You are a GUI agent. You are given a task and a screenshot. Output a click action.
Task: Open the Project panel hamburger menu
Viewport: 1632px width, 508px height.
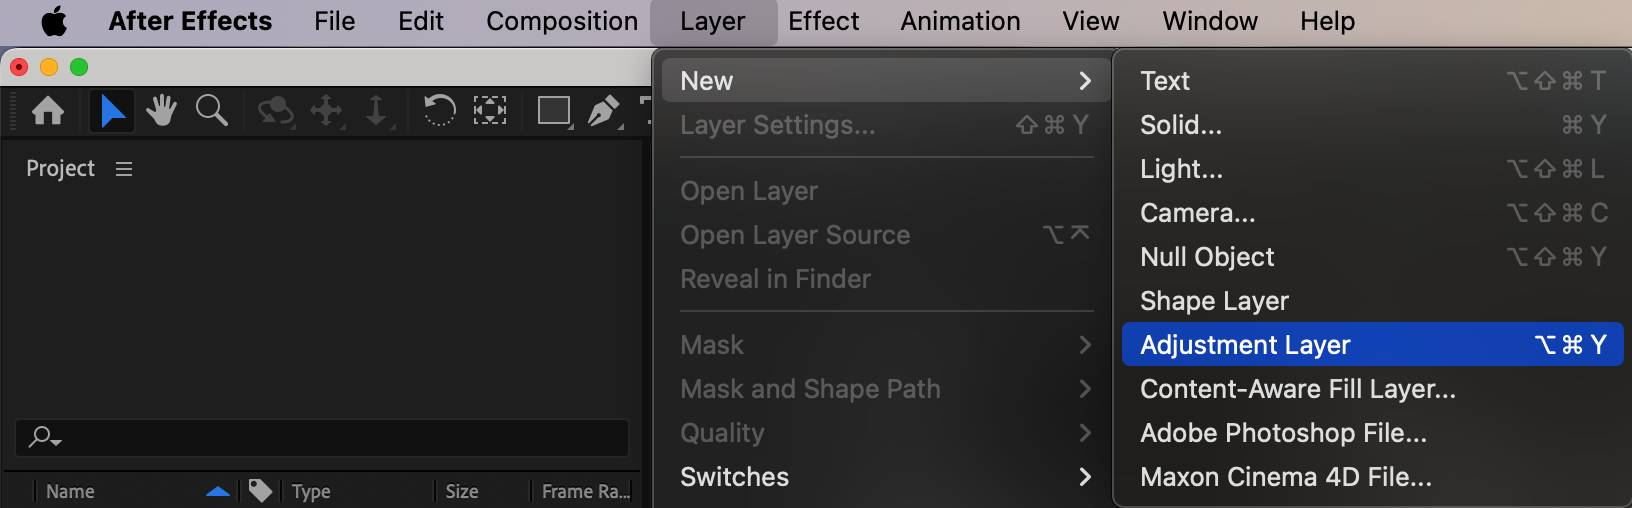click(x=124, y=169)
